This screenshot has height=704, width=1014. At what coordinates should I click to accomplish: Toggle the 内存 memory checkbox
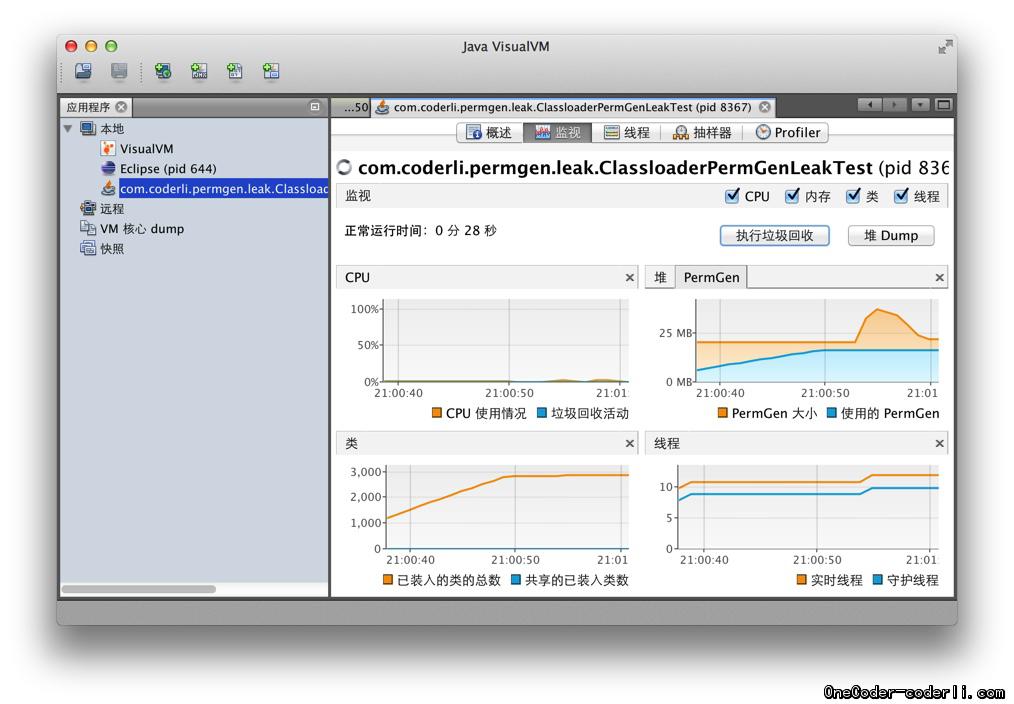tap(793, 196)
